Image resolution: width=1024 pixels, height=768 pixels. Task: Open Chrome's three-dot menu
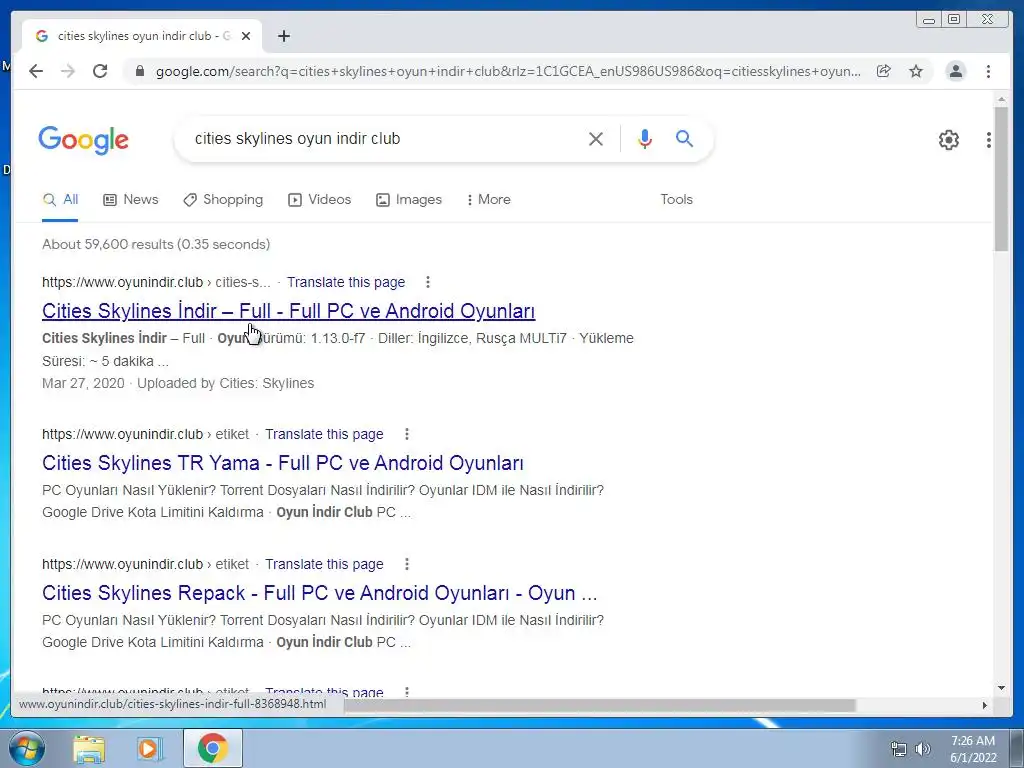988,71
